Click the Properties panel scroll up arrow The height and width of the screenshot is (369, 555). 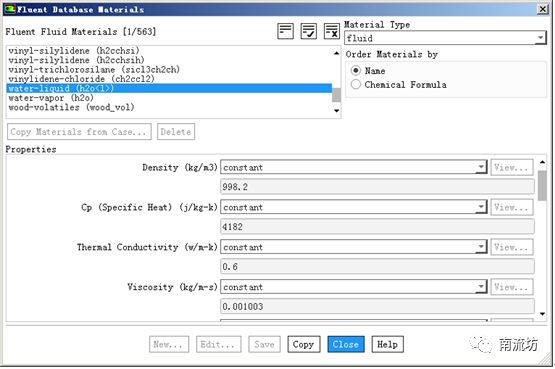[542, 162]
